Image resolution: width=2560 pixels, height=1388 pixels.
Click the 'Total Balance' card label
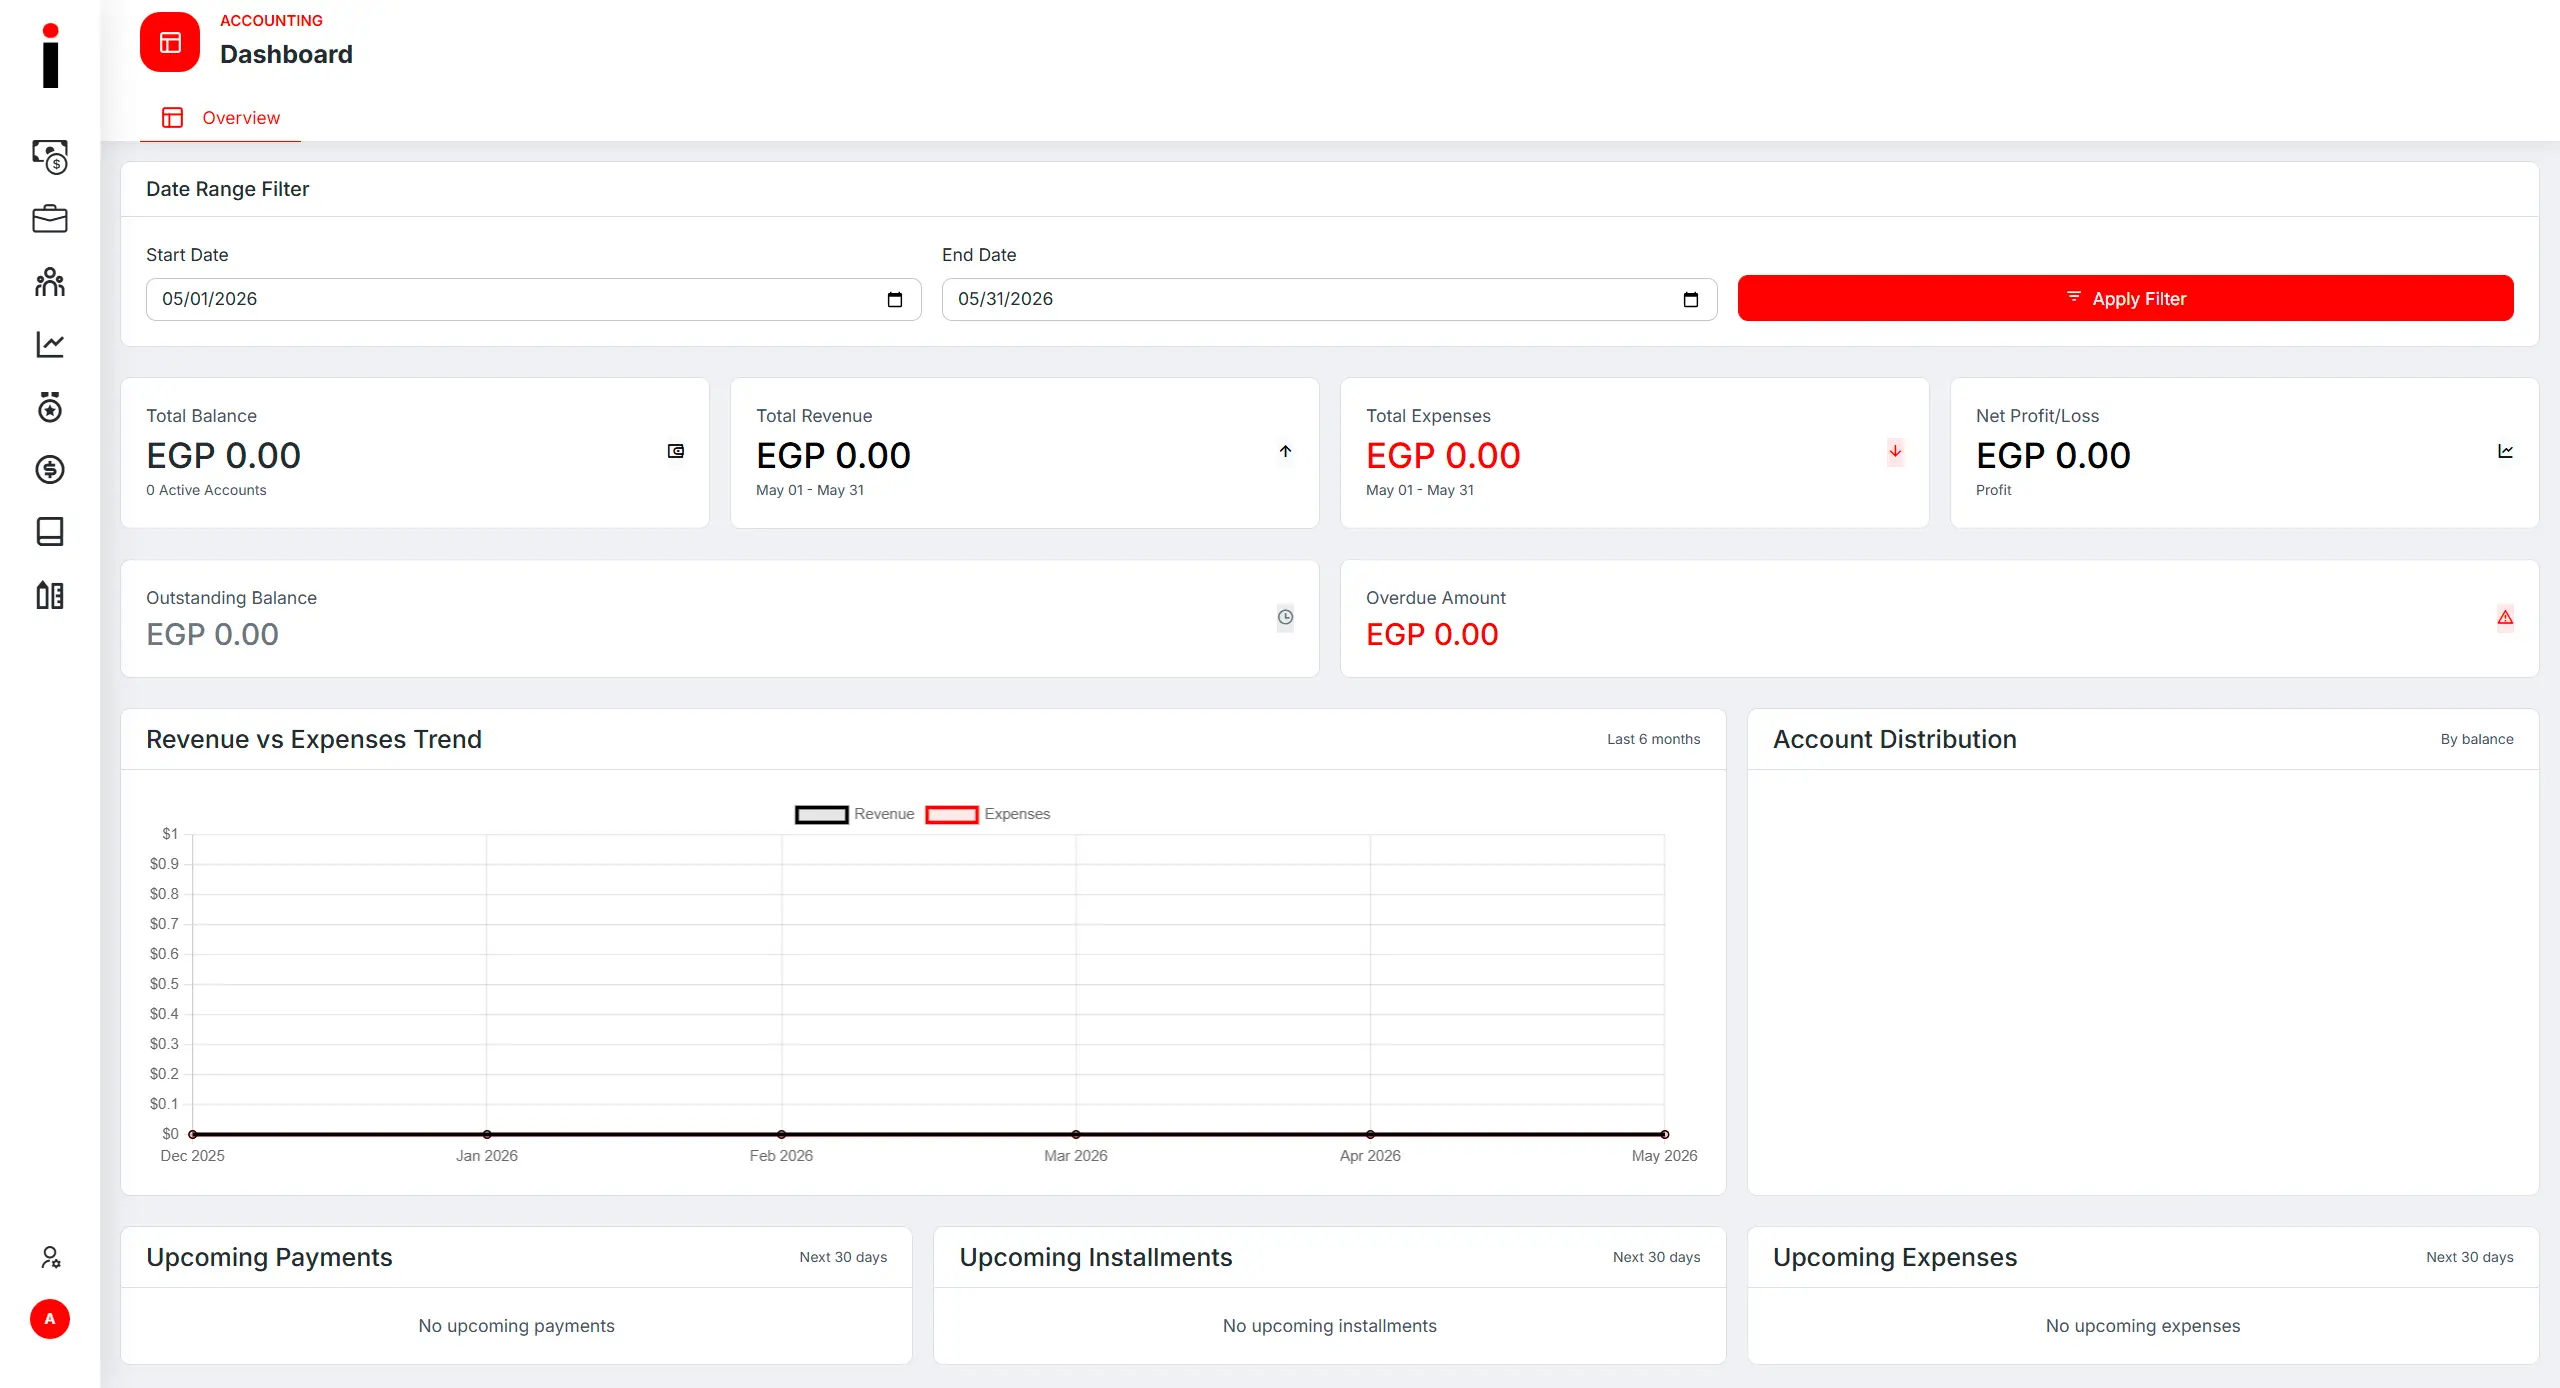(x=201, y=415)
